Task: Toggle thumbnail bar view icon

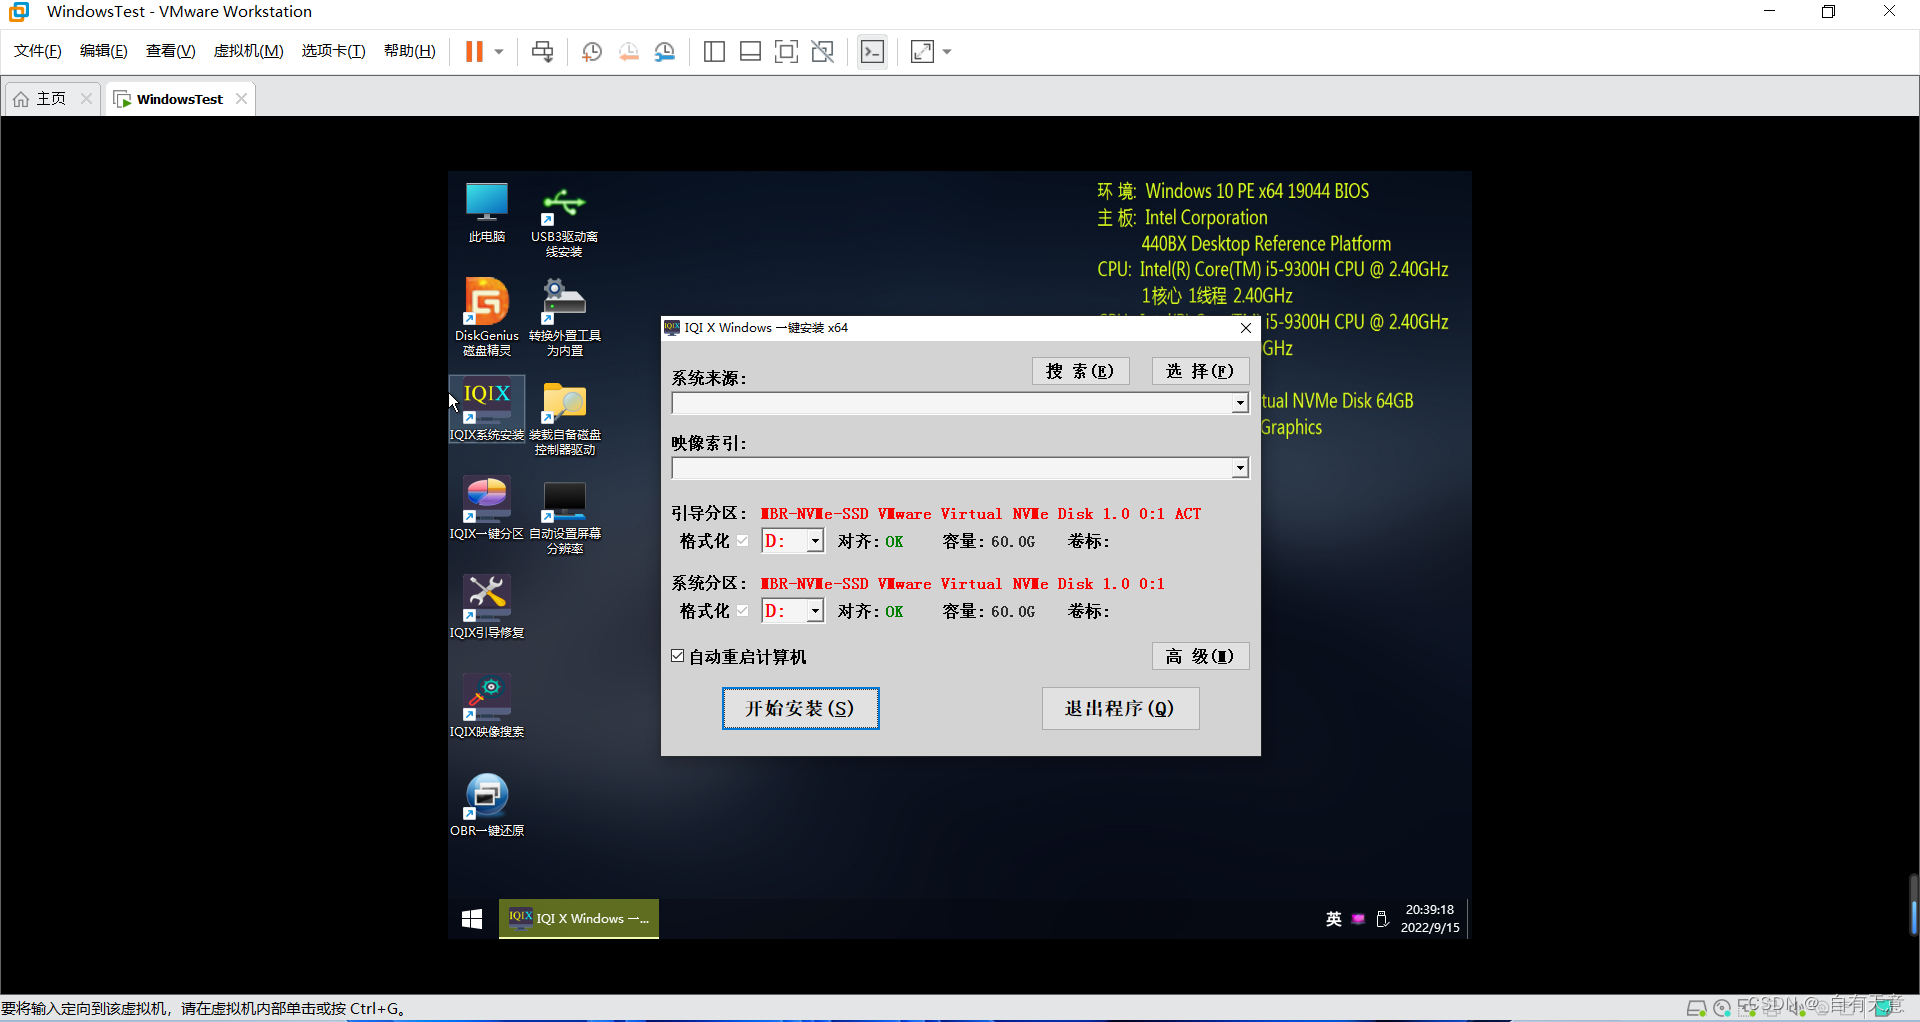Action: click(x=750, y=51)
